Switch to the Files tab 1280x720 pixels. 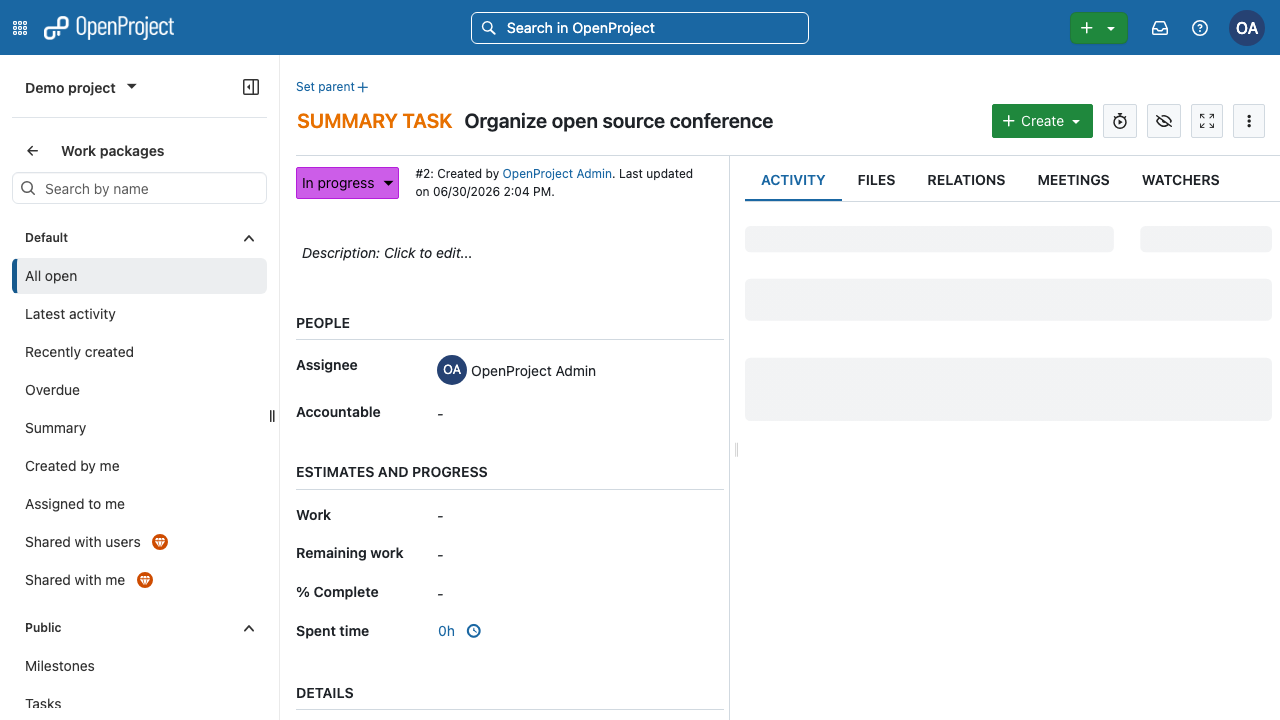pos(876,180)
